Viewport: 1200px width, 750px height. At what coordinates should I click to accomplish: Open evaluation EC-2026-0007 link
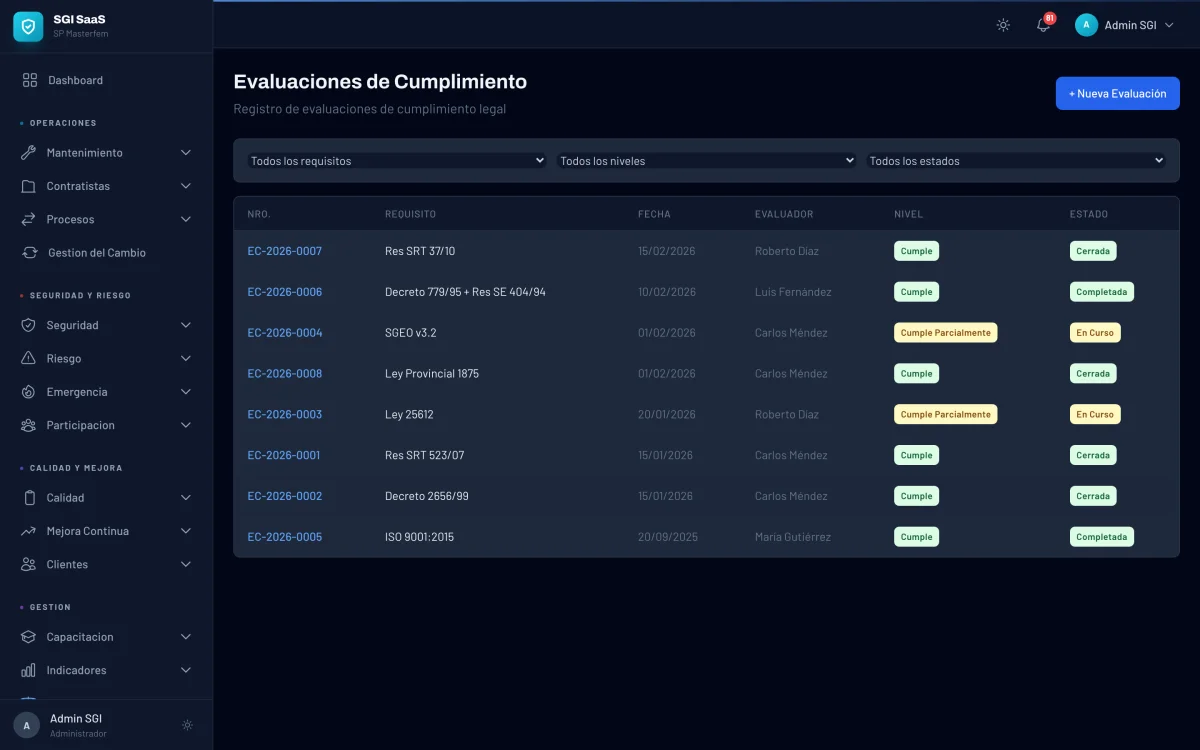click(284, 251)
